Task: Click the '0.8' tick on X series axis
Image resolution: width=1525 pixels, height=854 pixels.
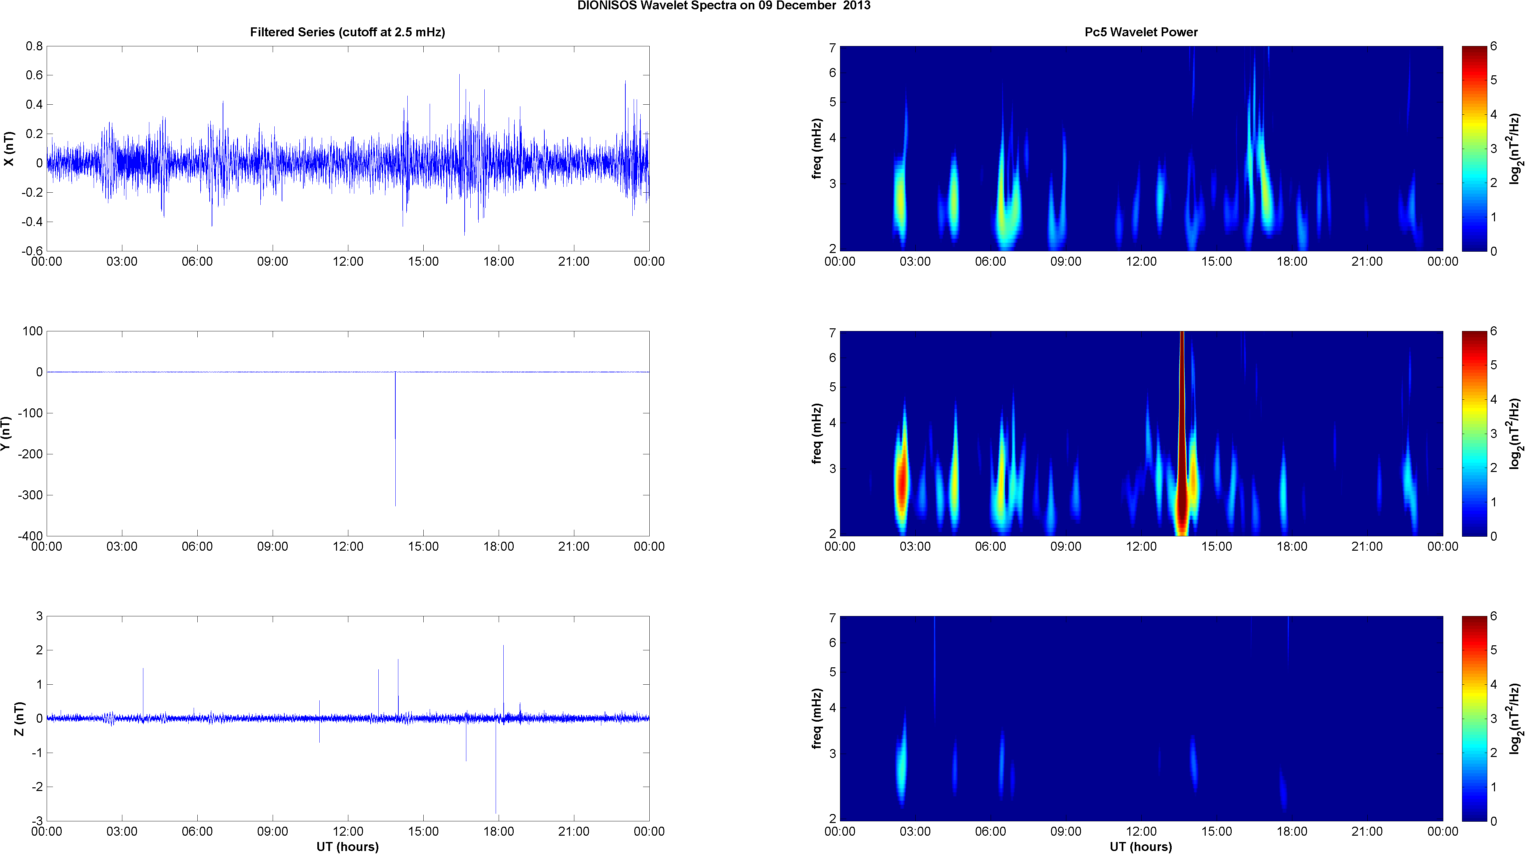Action: tap(34, 46)
